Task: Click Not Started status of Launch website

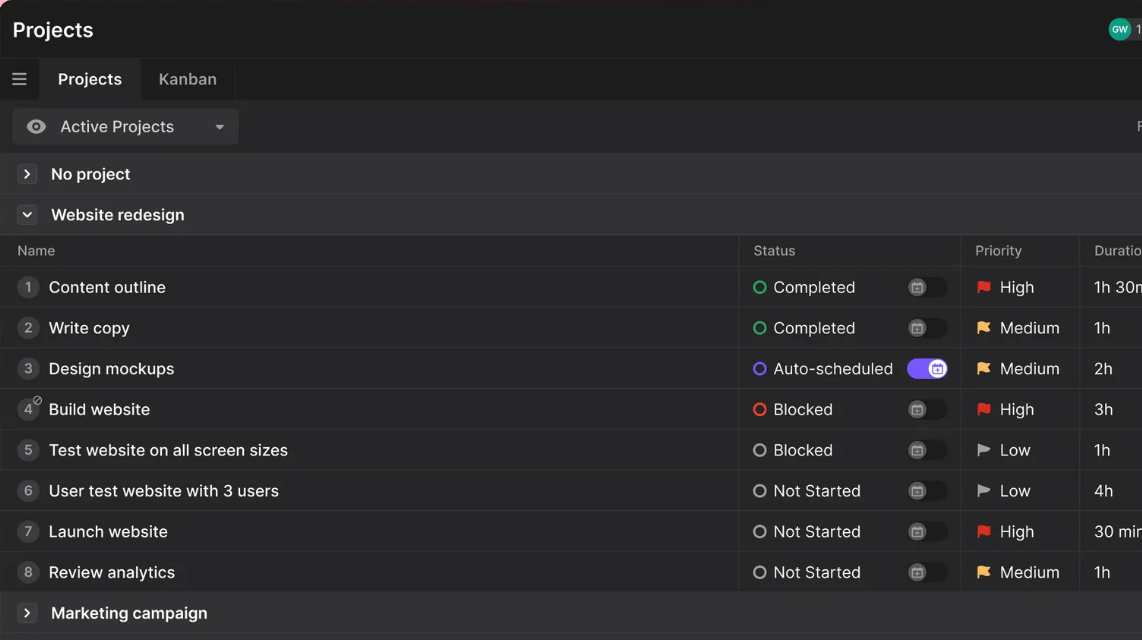Action: click(x=816, y=532)
